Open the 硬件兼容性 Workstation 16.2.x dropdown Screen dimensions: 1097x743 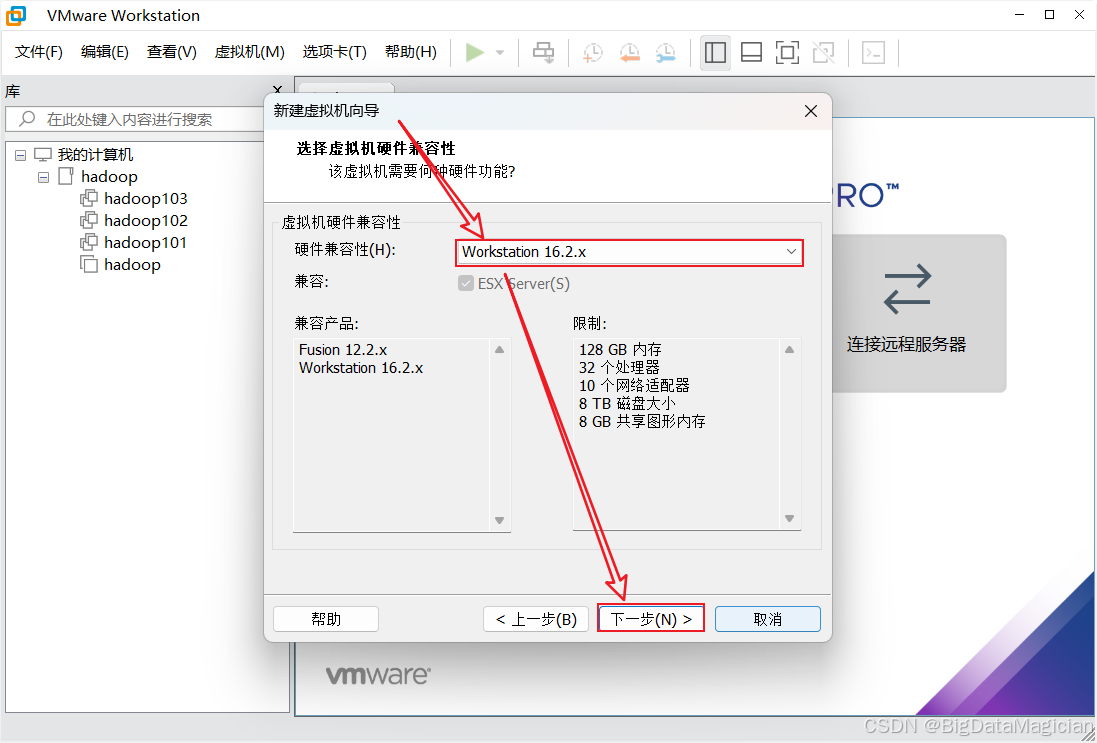coord(629,252)
